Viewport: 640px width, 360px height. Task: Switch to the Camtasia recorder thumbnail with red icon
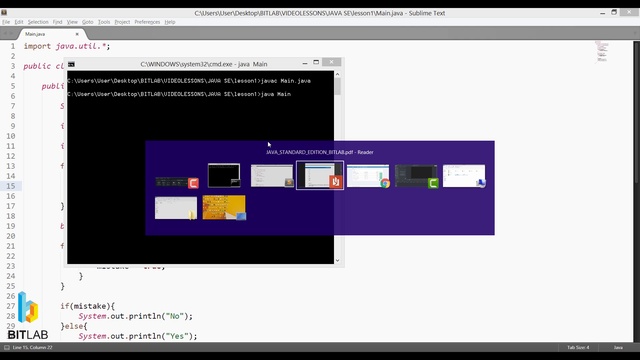pos(176,182)
